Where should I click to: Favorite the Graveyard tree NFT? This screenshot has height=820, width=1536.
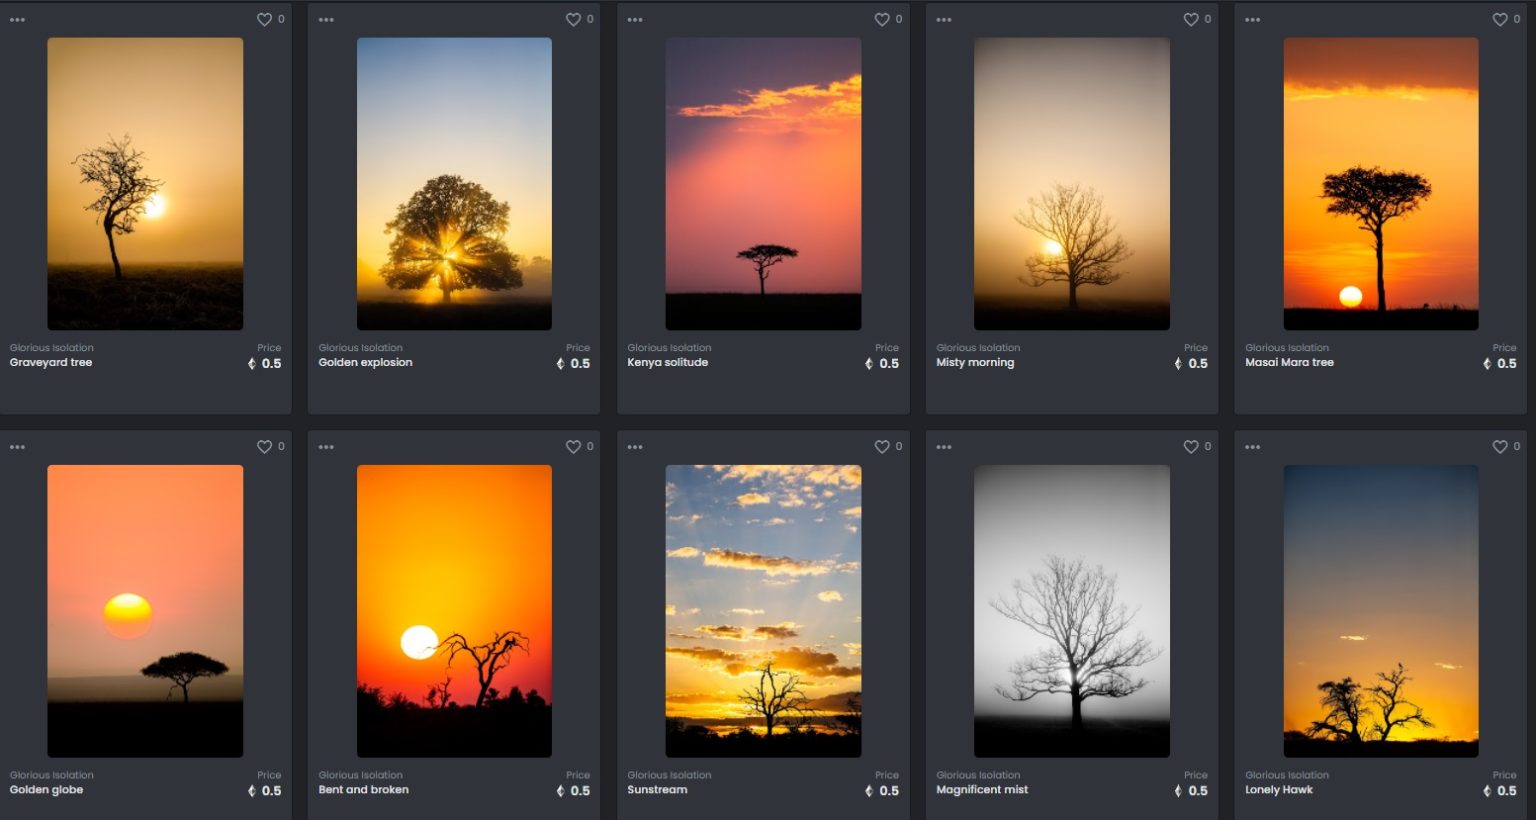pos(265,18)
